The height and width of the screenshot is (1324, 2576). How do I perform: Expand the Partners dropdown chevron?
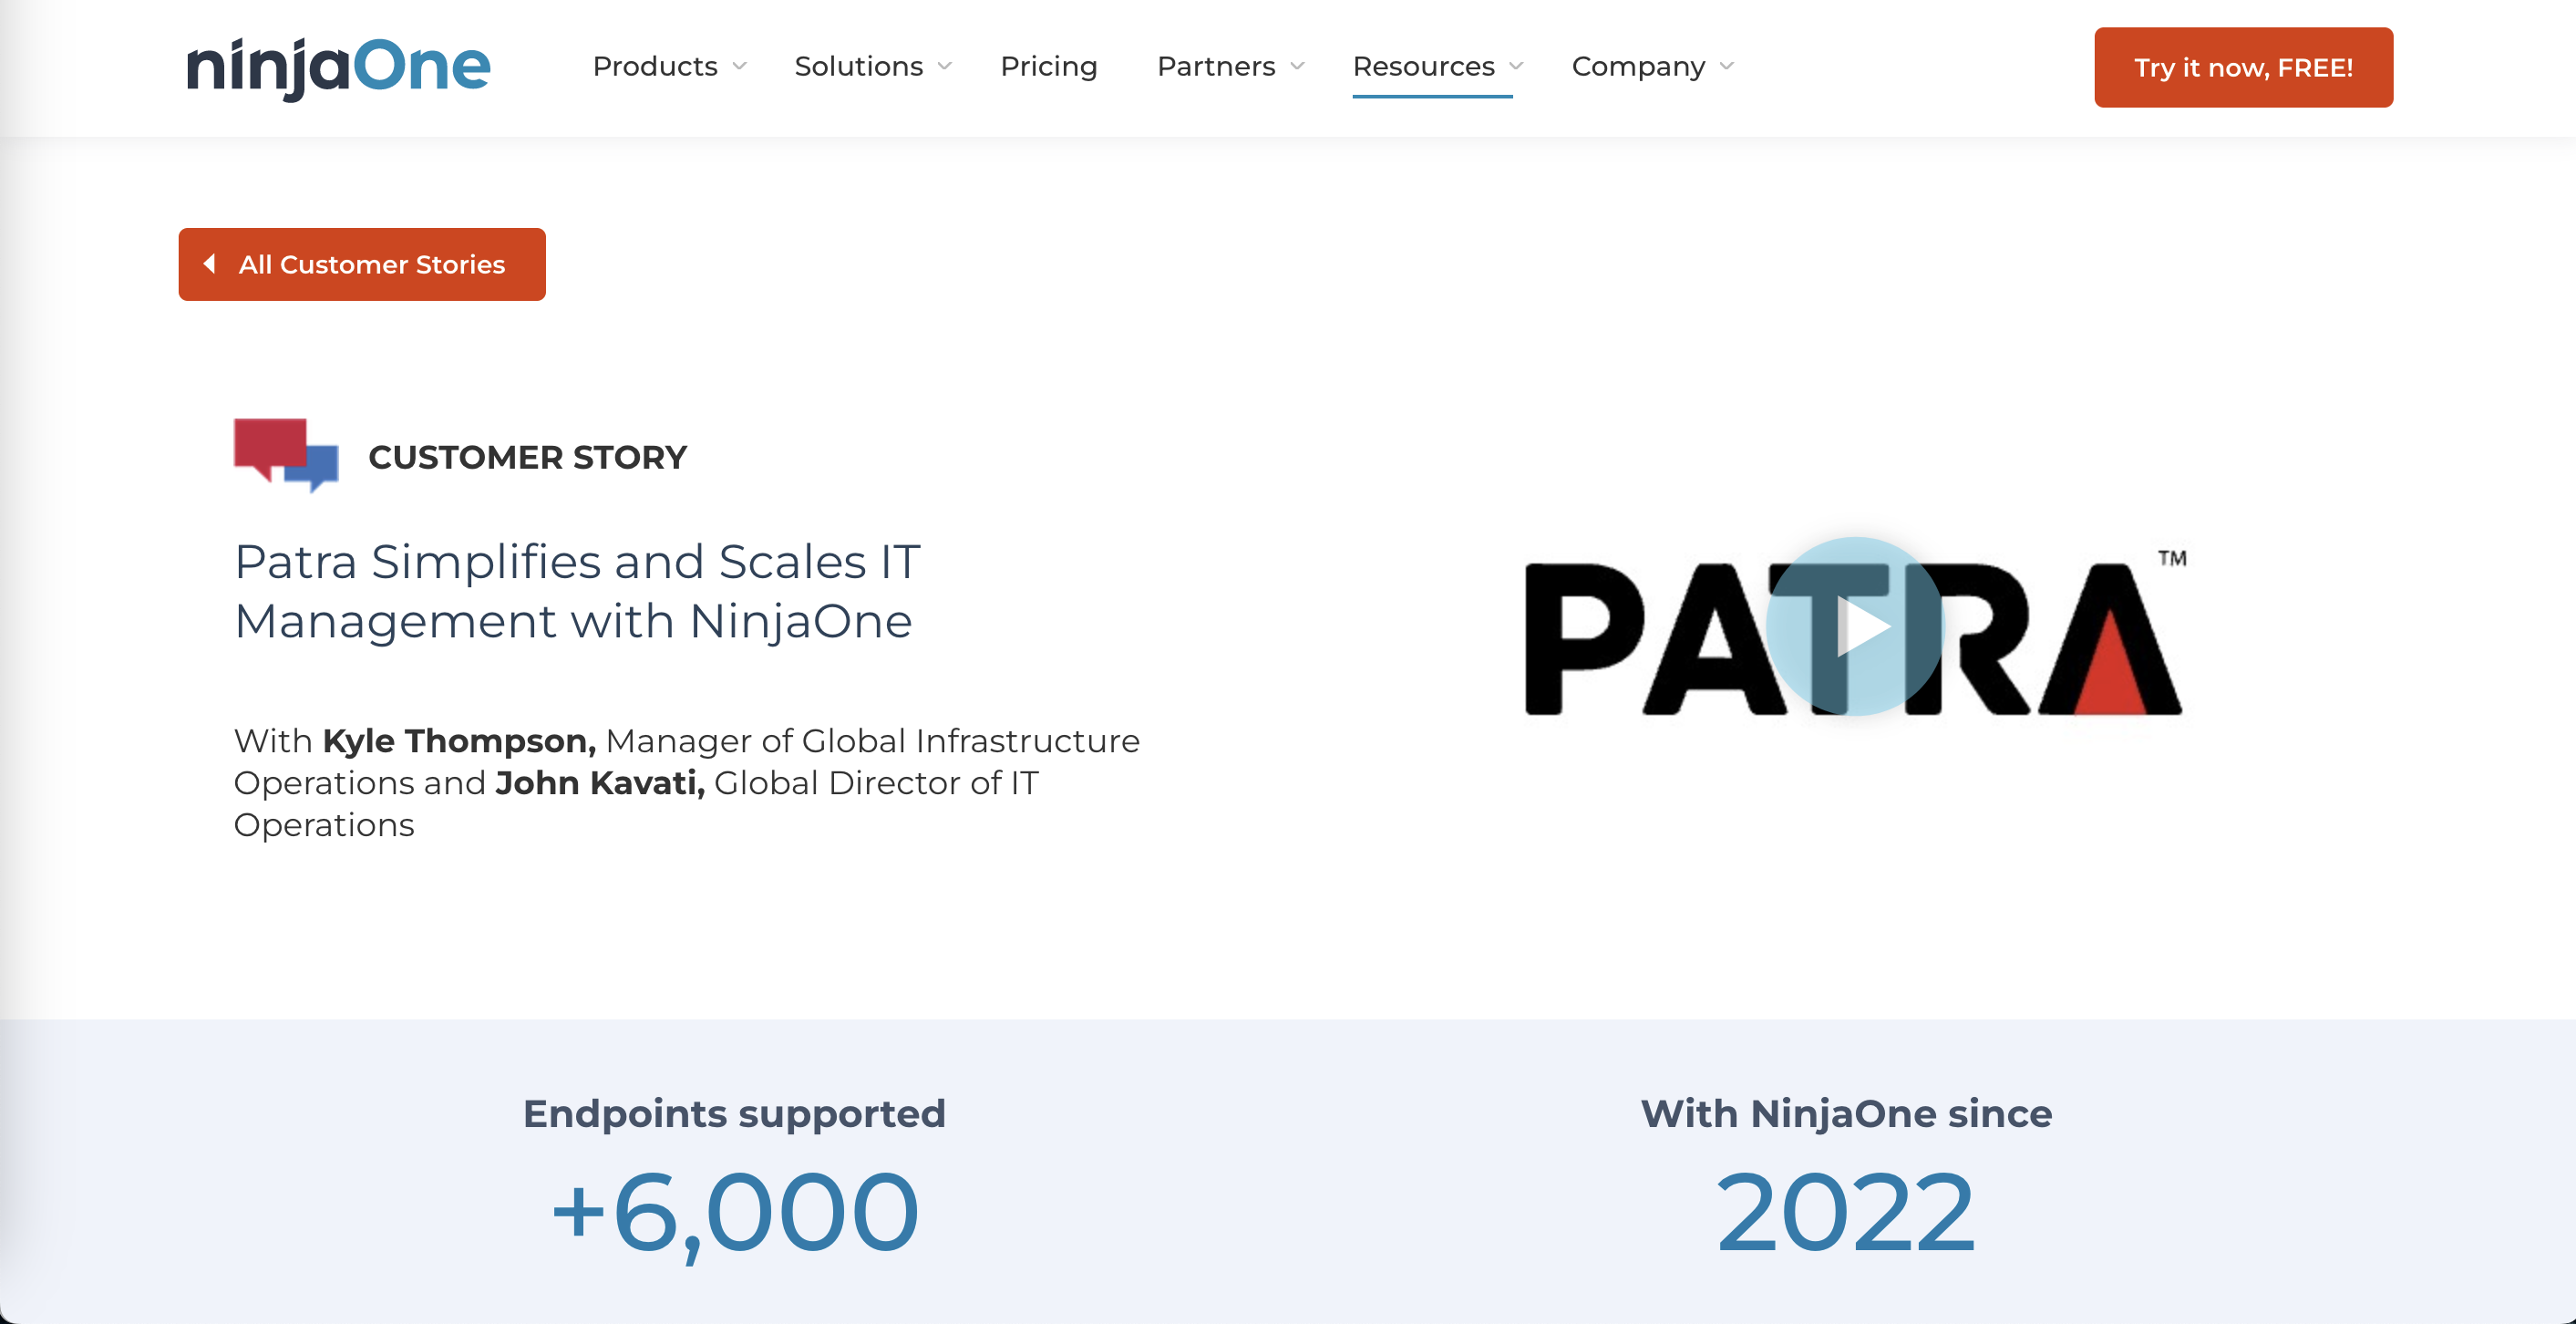point(1298,67)
